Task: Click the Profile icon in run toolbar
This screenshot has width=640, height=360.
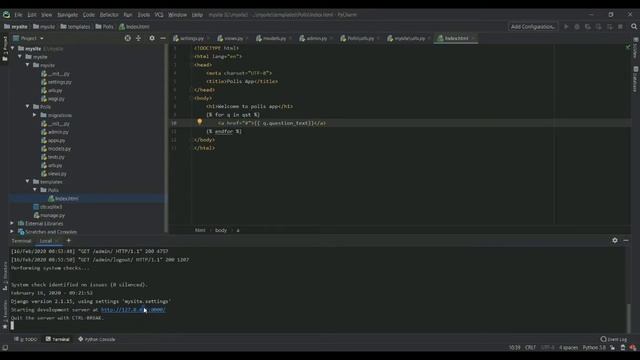Action: [x=598, y=27]
